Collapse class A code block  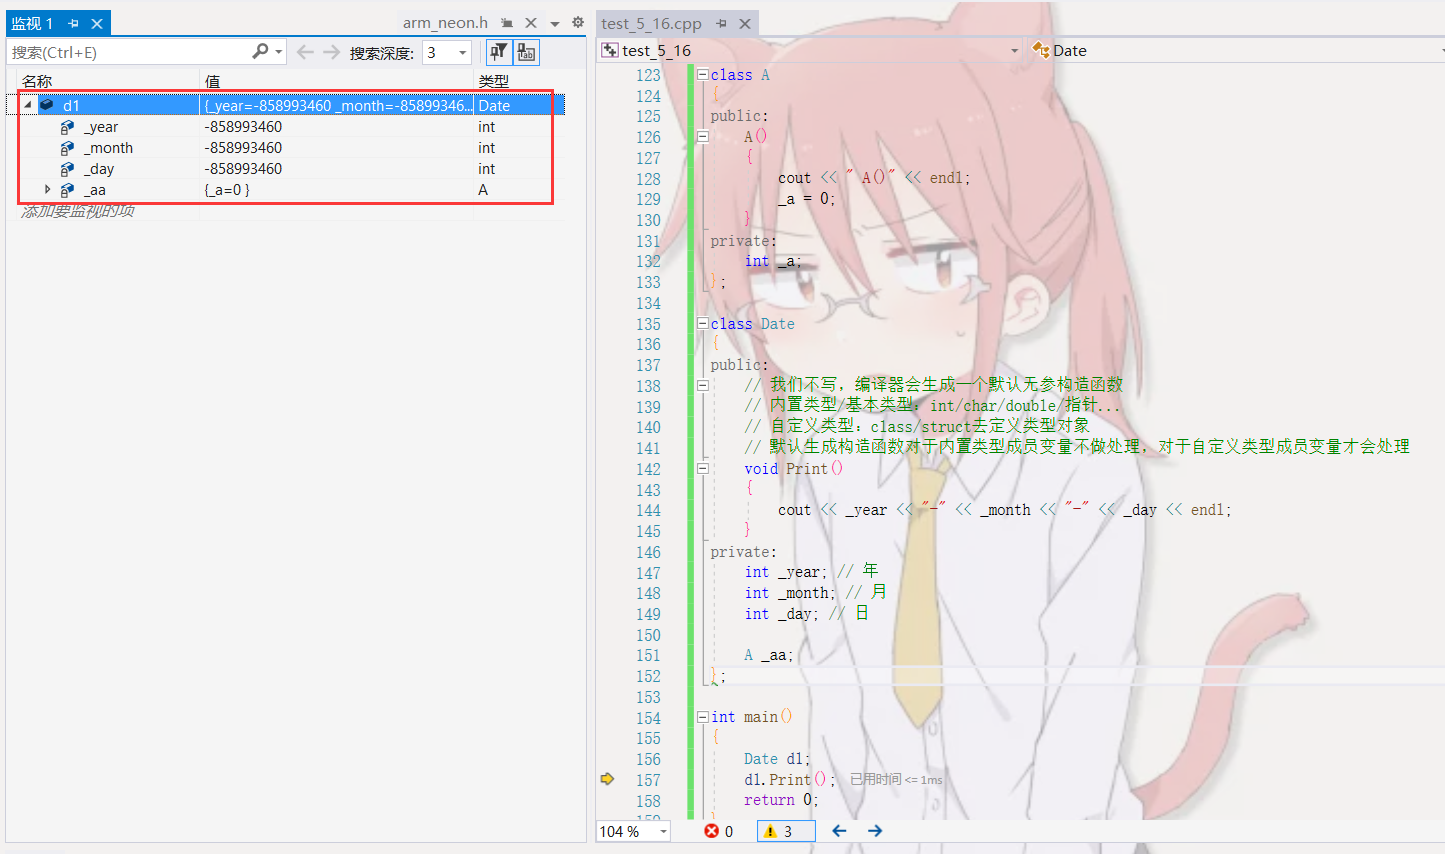[x=702, y=75]
